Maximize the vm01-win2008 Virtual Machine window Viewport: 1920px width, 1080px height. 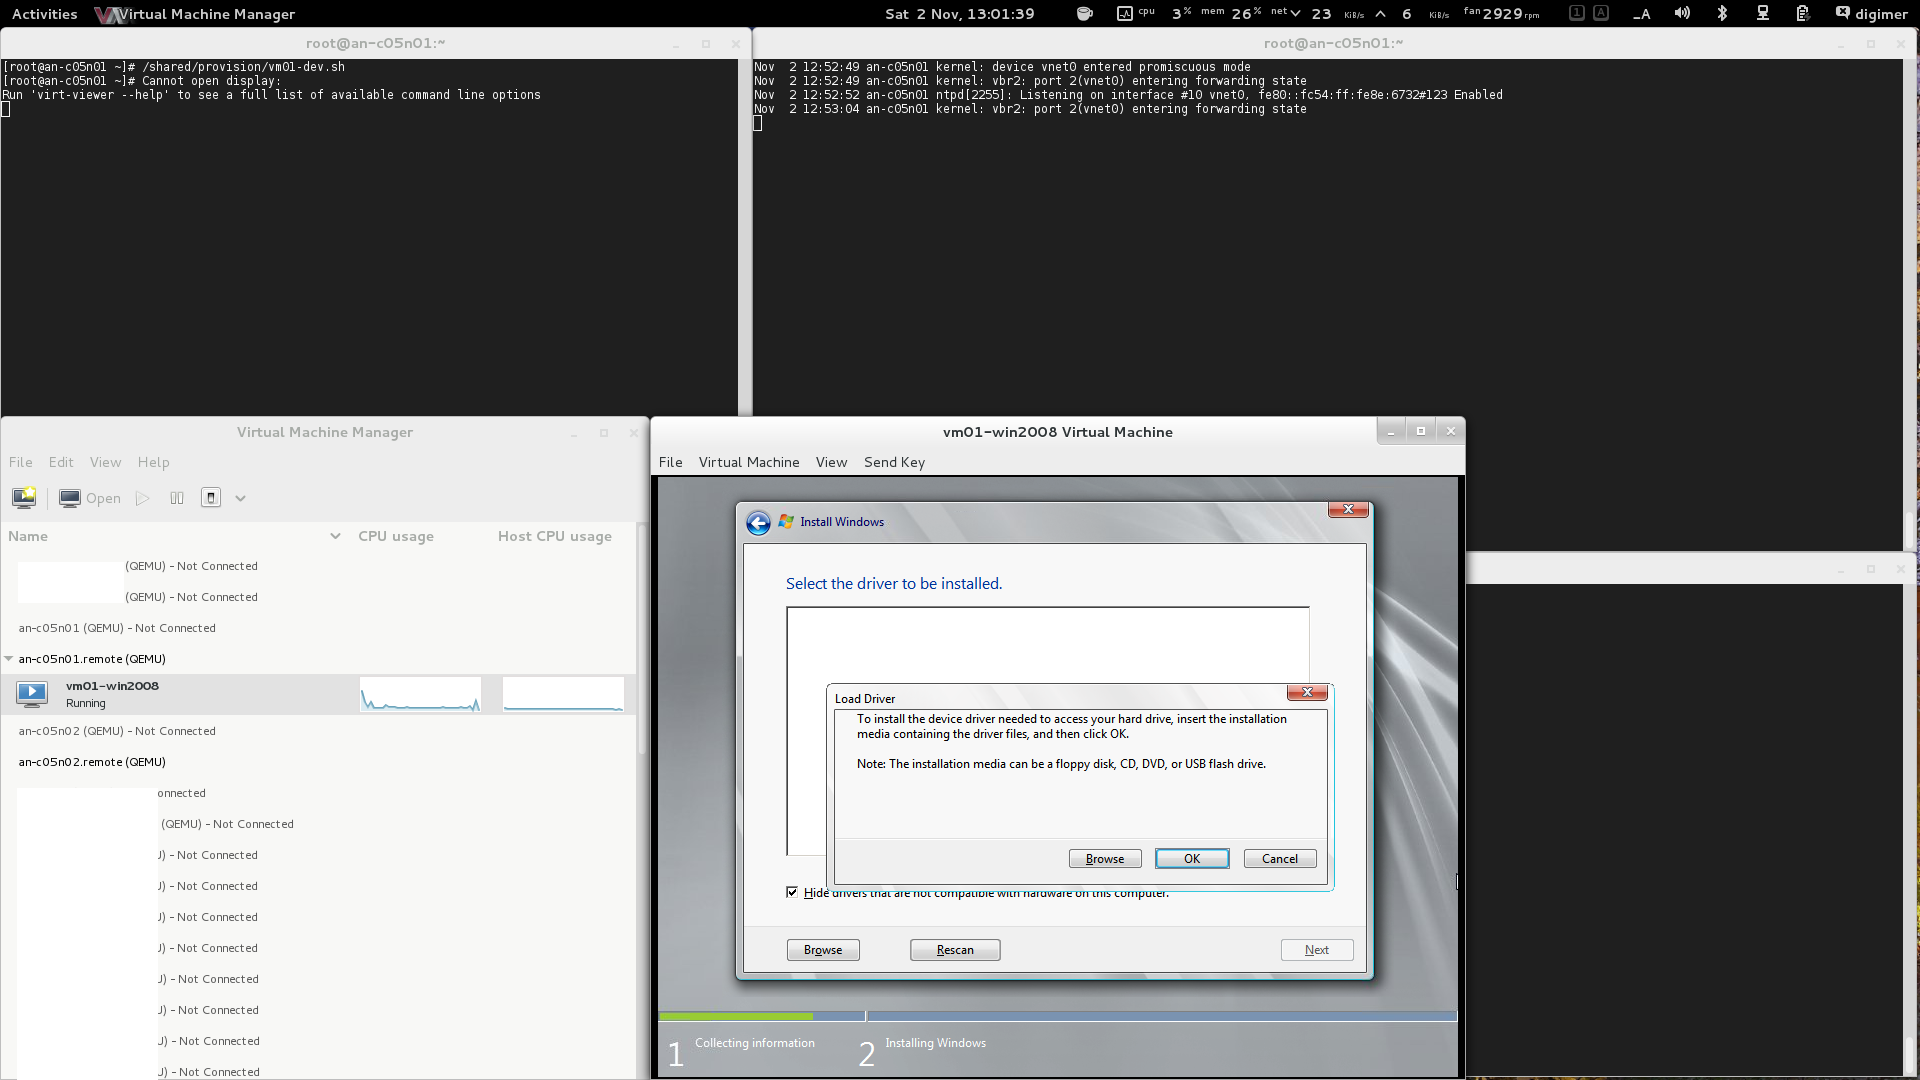[x=1421, y=431]
